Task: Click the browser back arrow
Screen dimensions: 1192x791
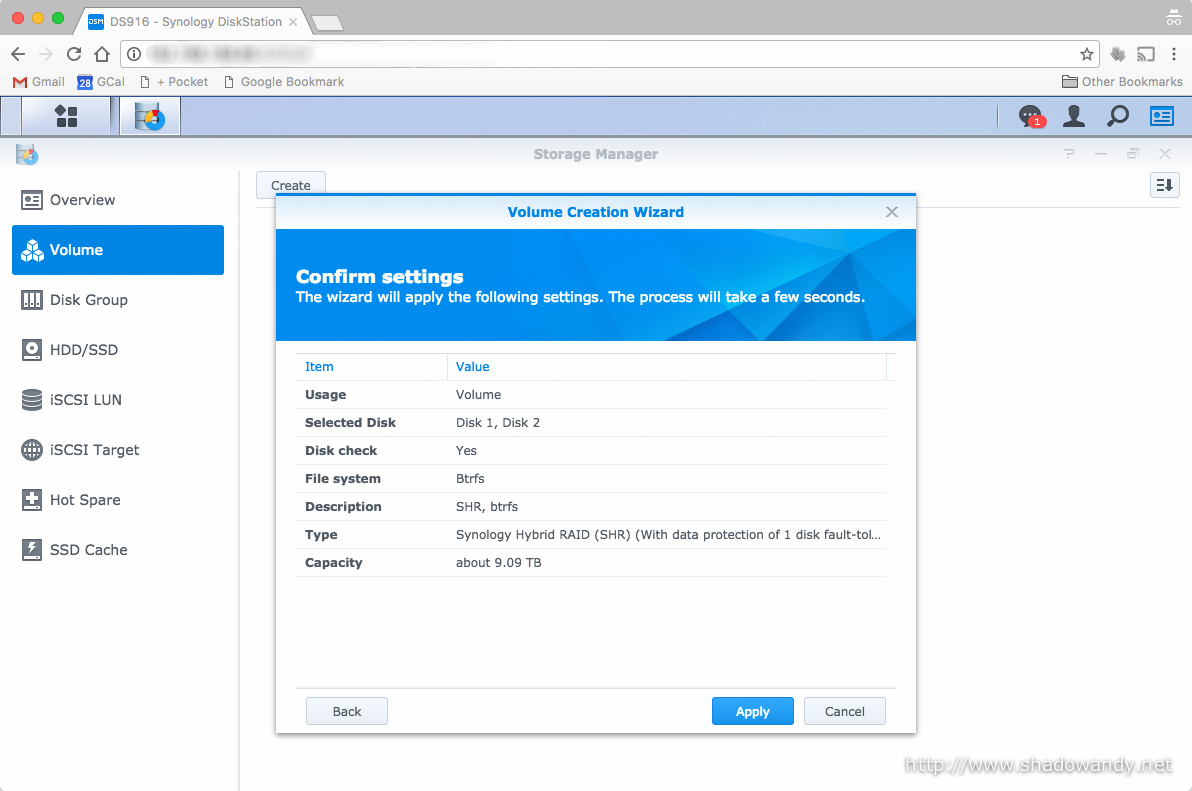Action: [18, 54]
